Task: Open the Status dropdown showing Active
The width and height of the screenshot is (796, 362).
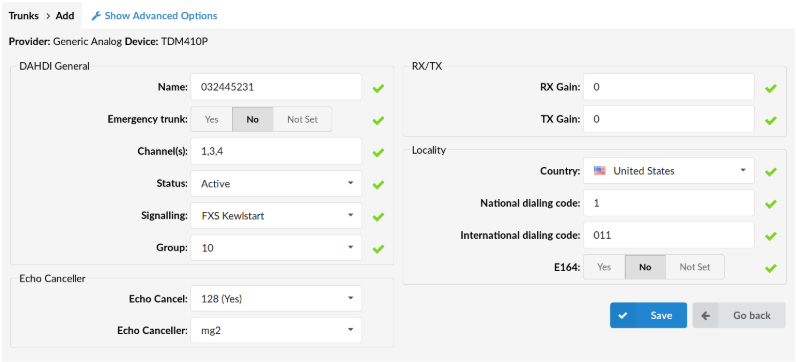Action: click(x=276, y=184)
